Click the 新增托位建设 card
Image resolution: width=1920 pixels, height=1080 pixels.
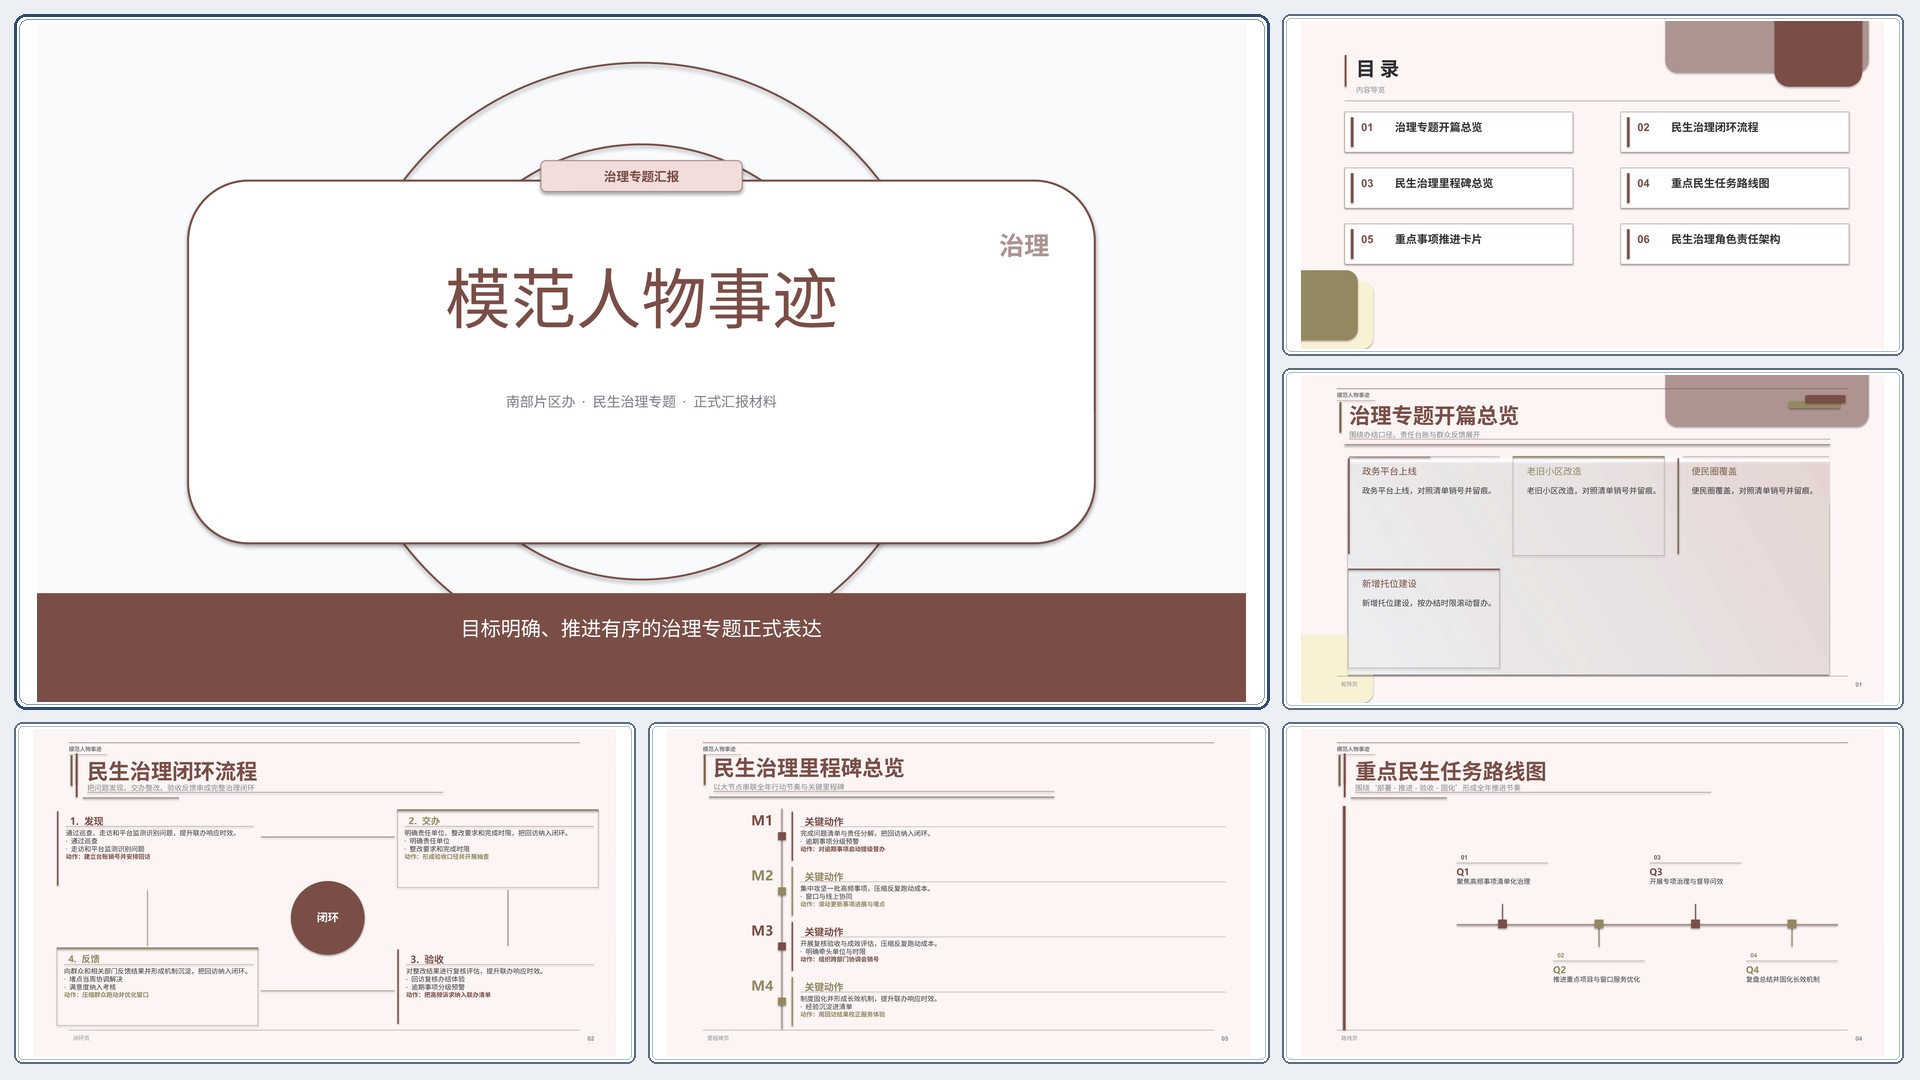tap(1424, 618)
